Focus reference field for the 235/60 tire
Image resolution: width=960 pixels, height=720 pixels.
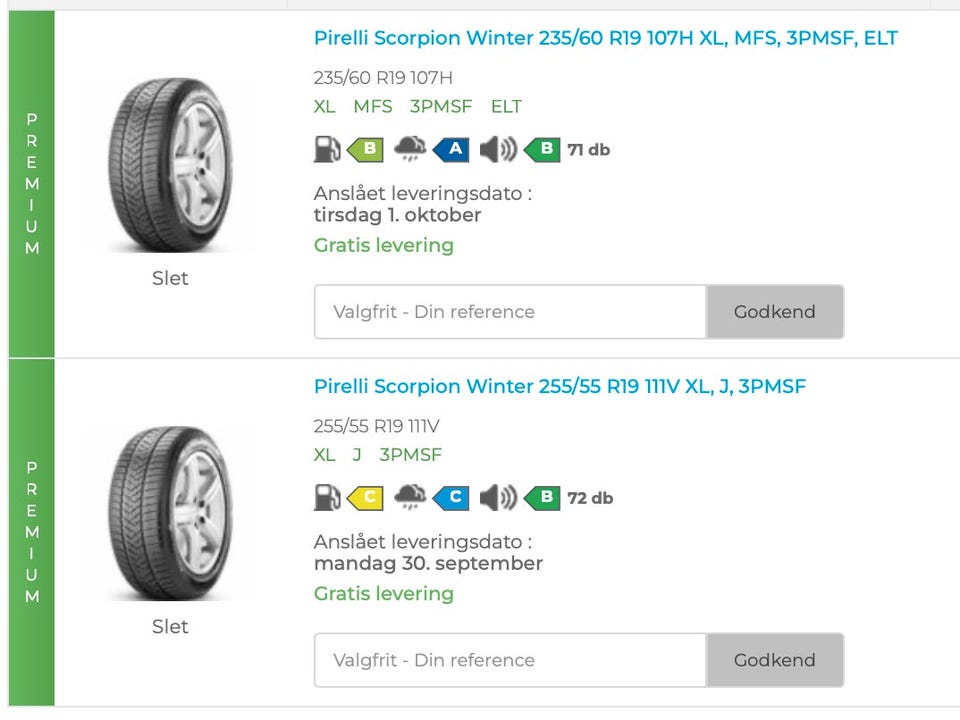click(510, 312)
